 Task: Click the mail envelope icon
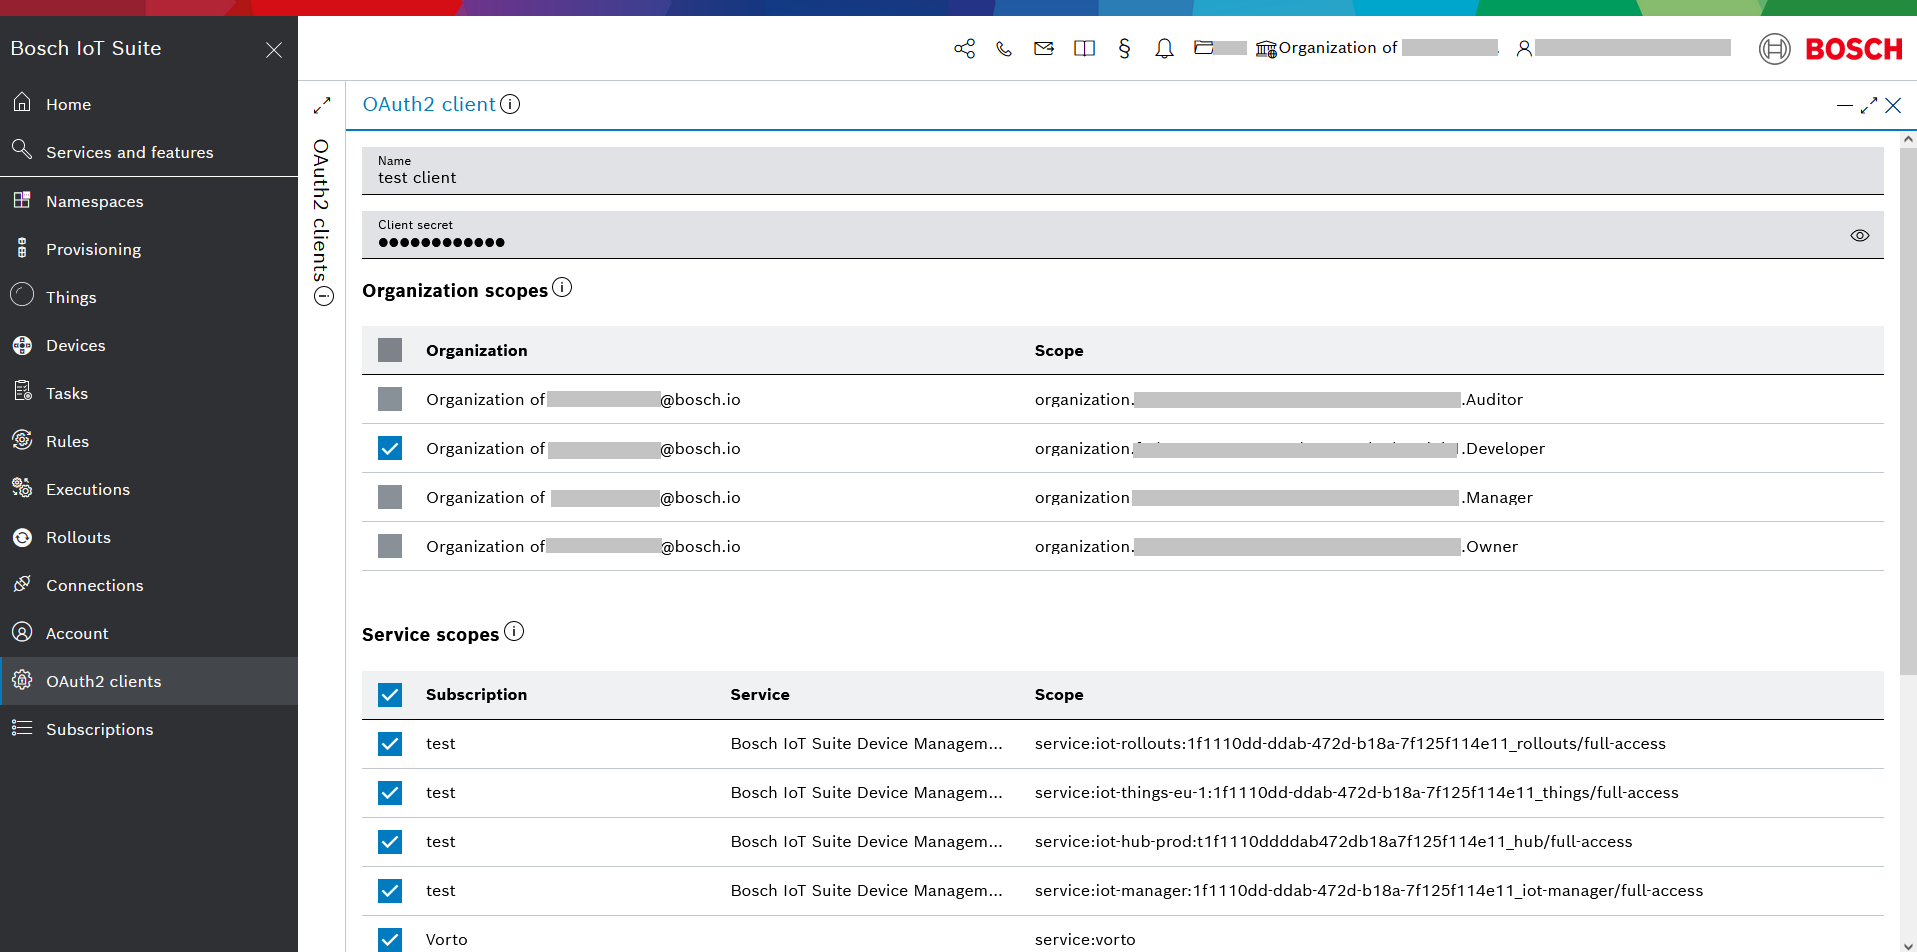click(x=1044, y=48)
